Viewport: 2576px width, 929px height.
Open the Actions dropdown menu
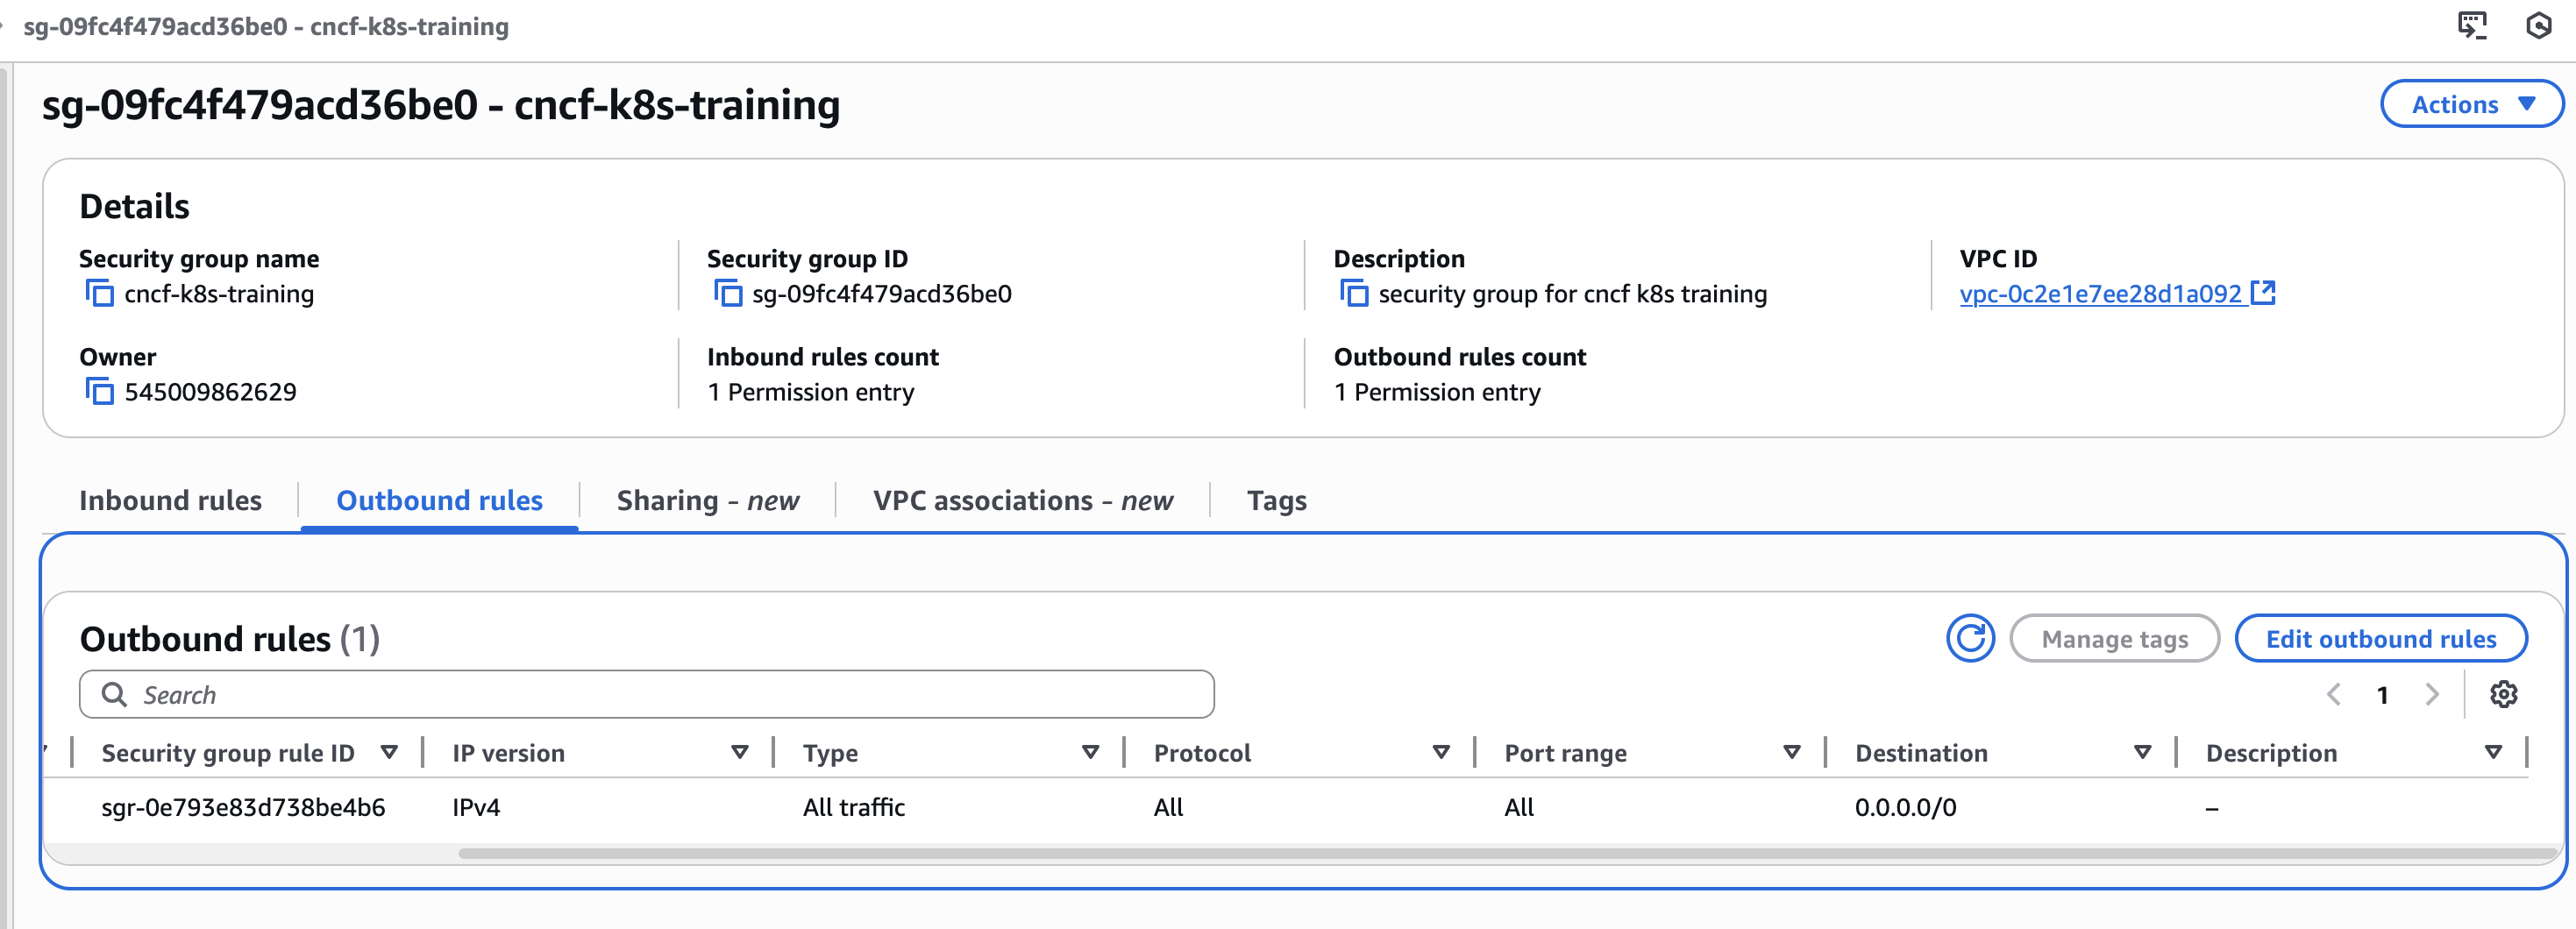2471,105
